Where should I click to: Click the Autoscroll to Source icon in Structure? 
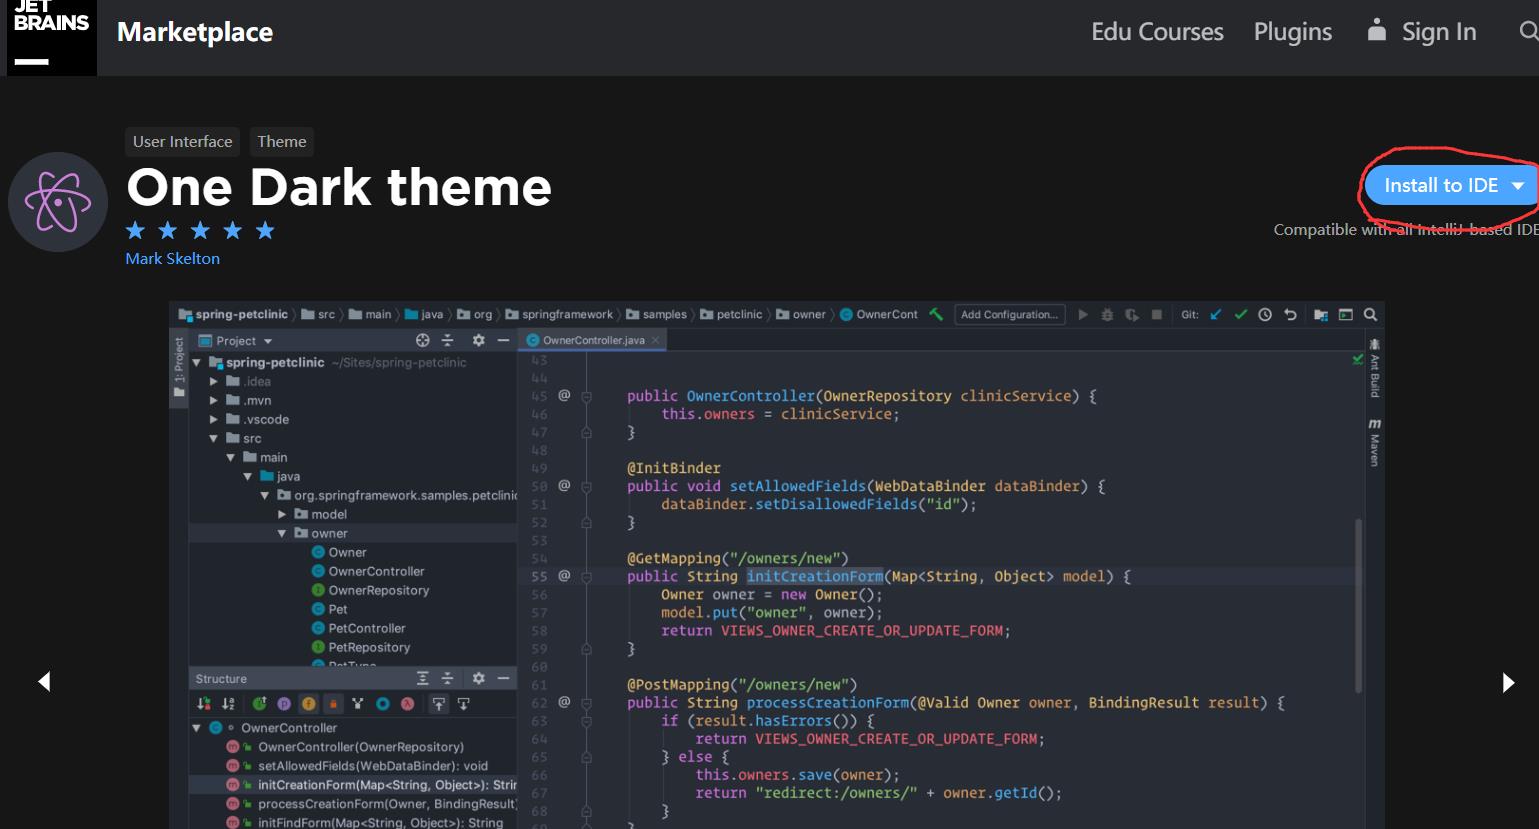[438, 704]
